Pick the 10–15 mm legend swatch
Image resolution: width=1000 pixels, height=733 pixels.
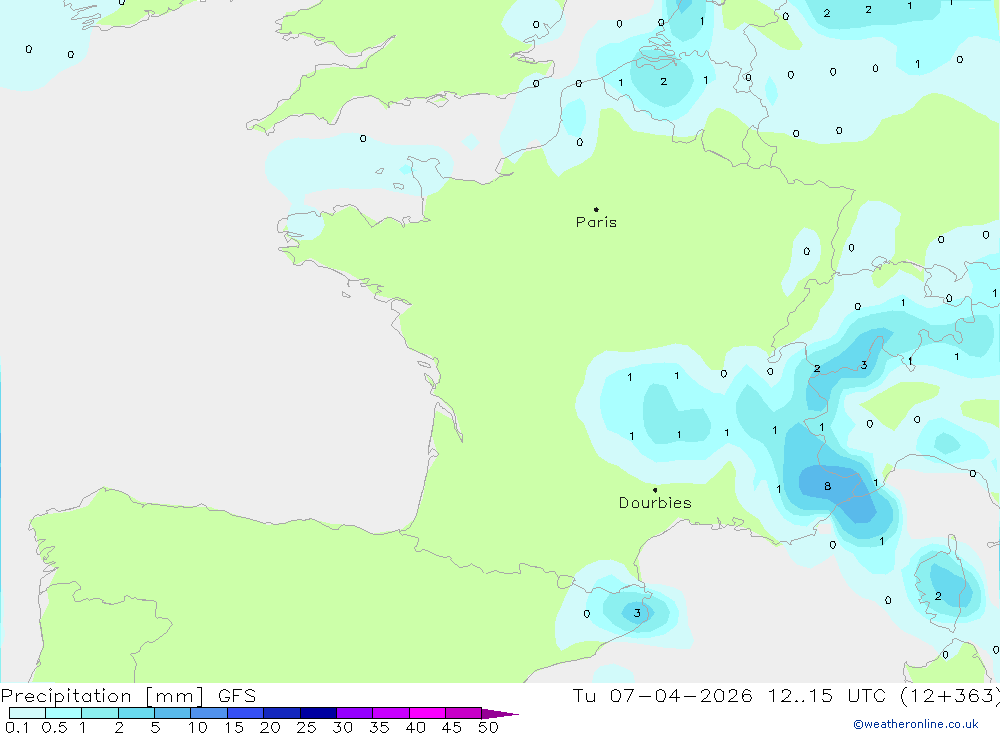pos(209,713)
